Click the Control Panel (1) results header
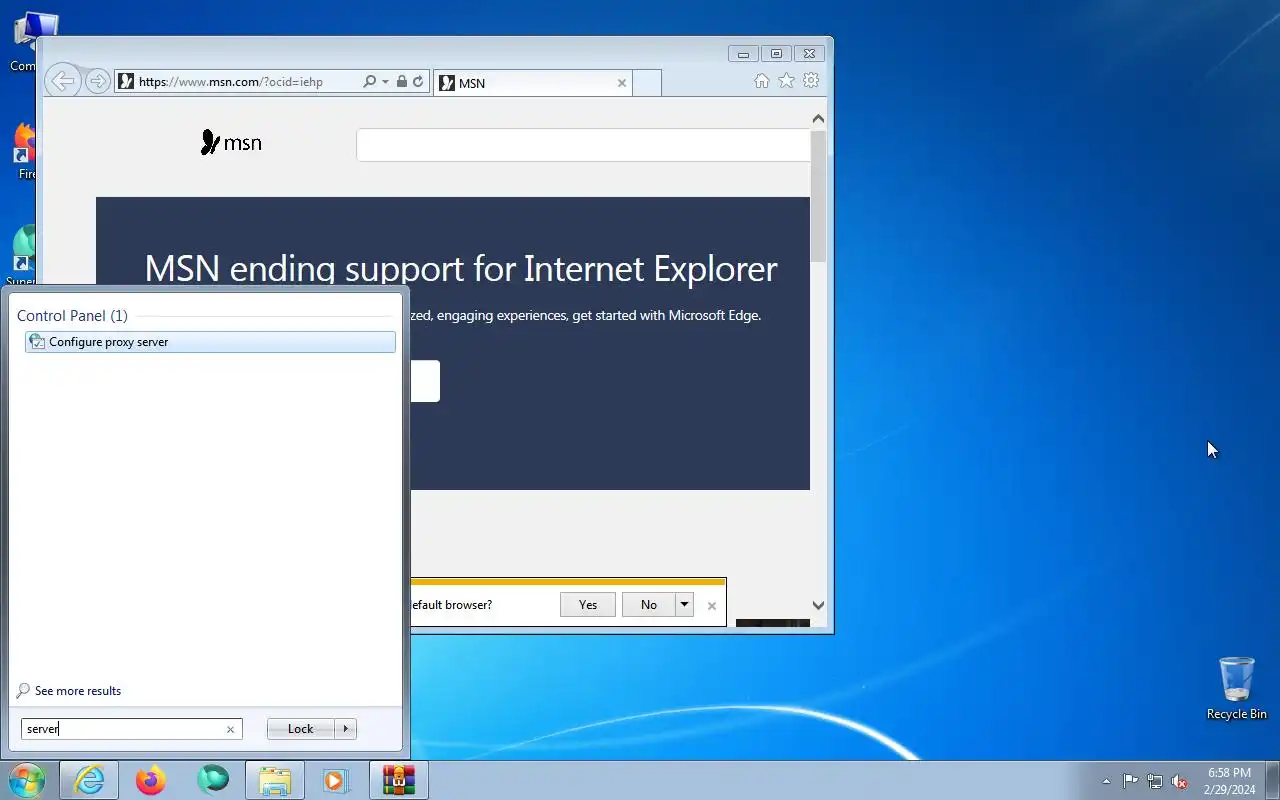The height and width of the screenshot is (800, 1280). click(72, 316)
